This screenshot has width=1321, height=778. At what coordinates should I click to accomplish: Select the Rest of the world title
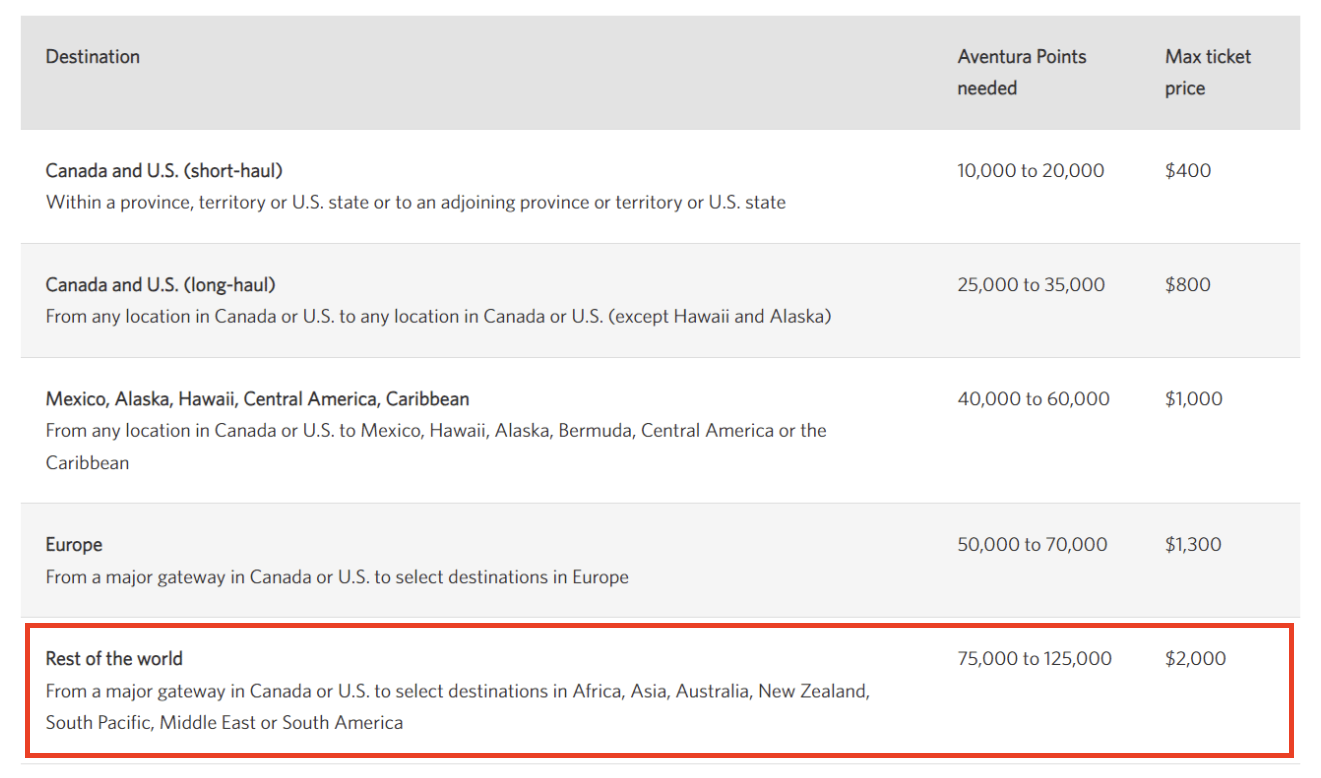coord(114,659)
